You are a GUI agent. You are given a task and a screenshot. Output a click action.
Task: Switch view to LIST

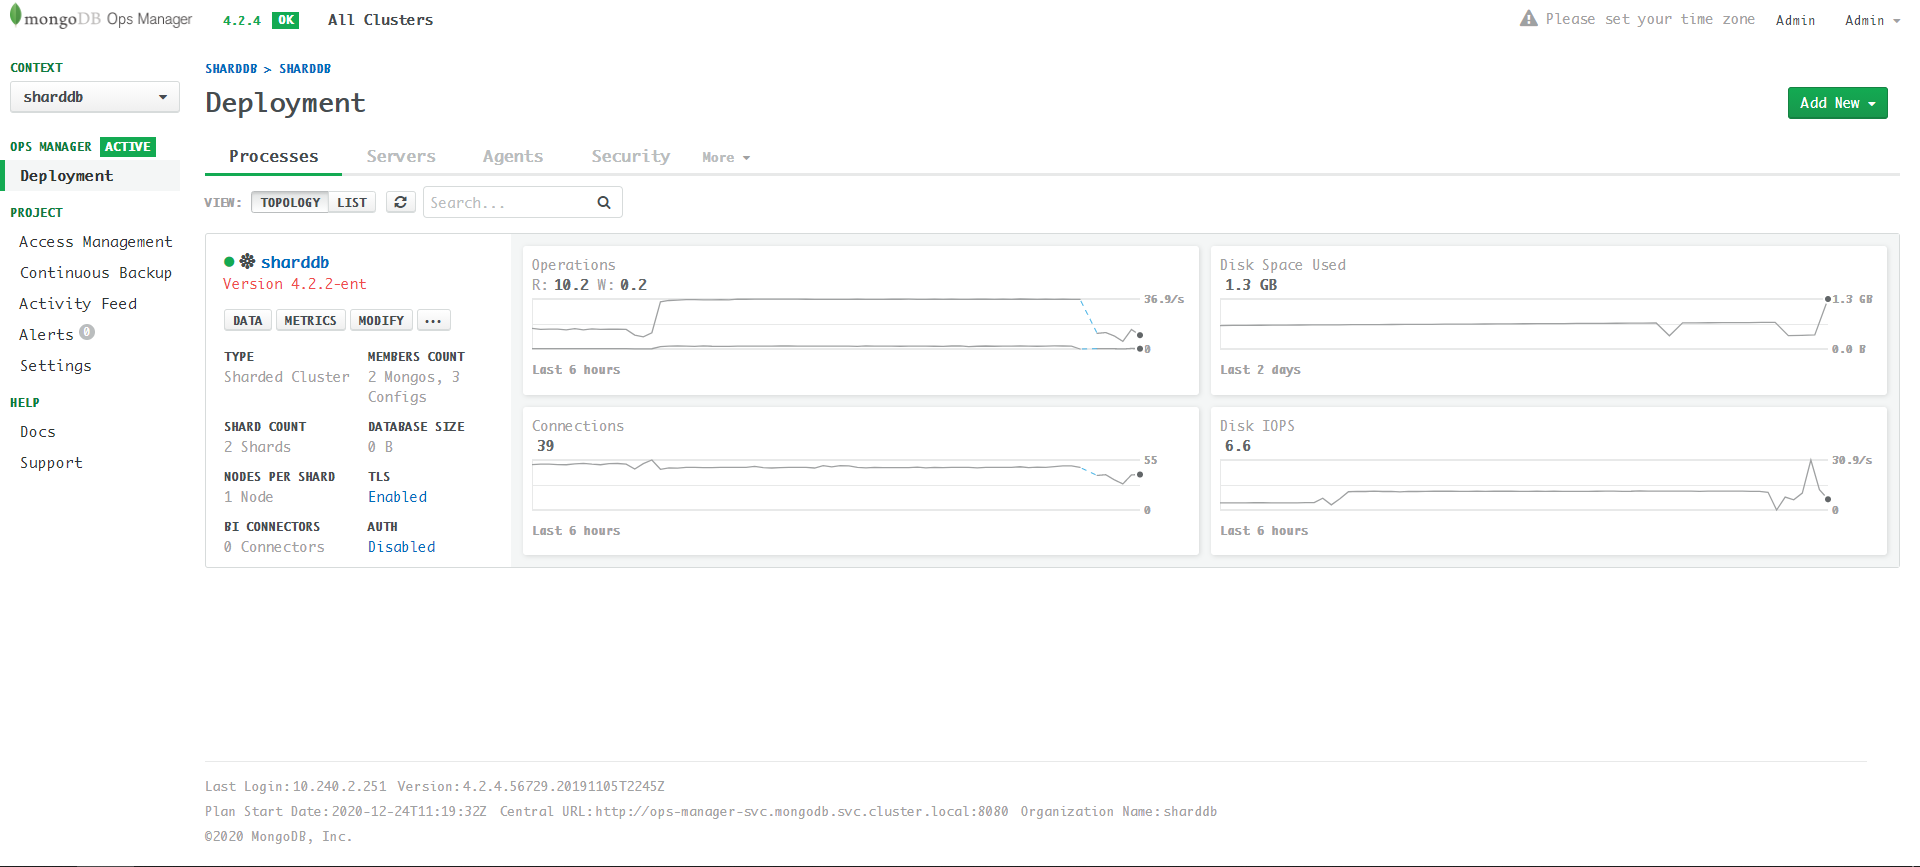click(352, 202)
